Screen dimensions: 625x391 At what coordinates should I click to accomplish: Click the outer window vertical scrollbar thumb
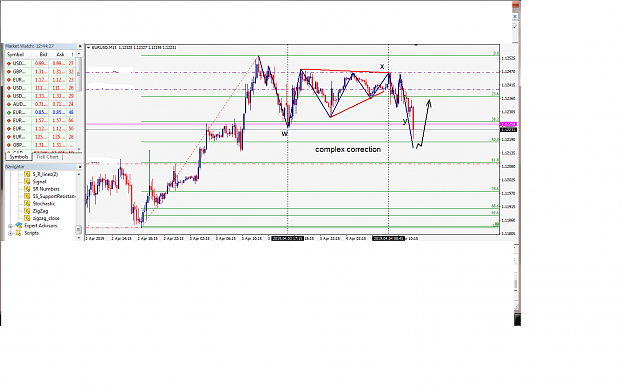(515, 284)
